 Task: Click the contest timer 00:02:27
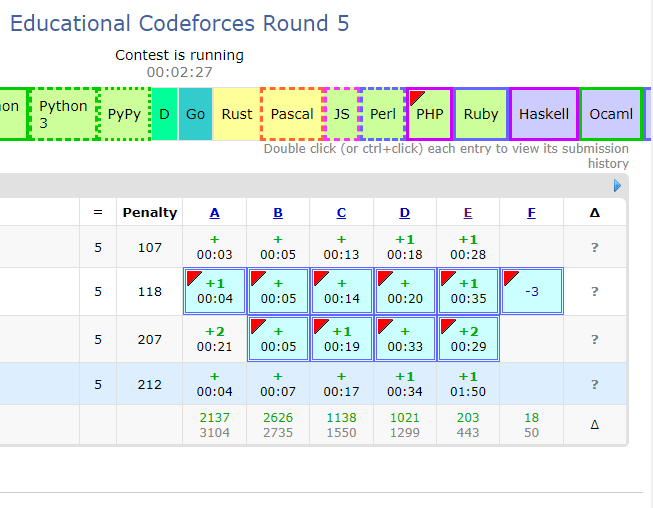pyautogui.click(x=179, y=72)
